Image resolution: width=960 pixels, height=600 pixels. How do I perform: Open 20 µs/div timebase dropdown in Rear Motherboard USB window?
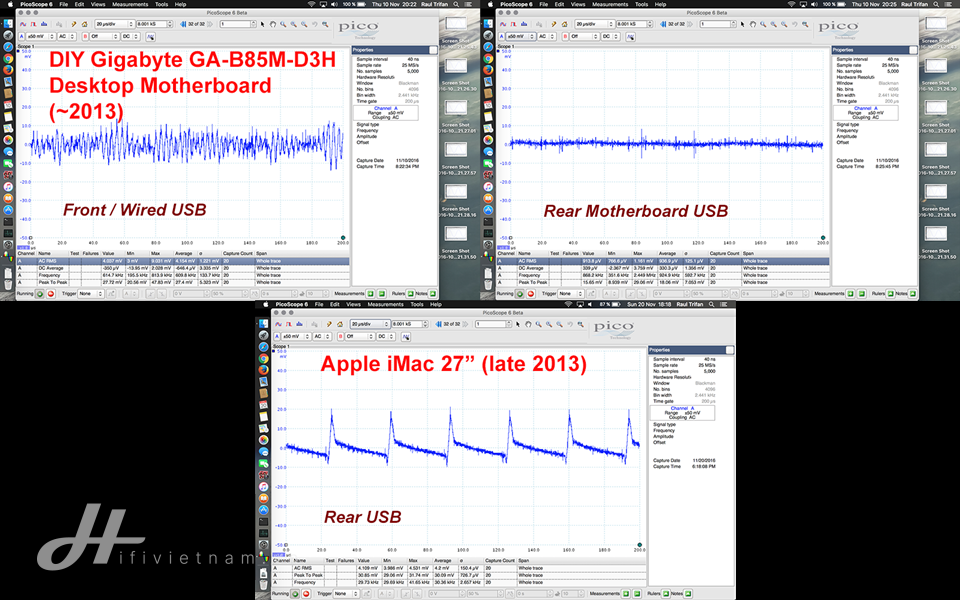tap(594, 24)
